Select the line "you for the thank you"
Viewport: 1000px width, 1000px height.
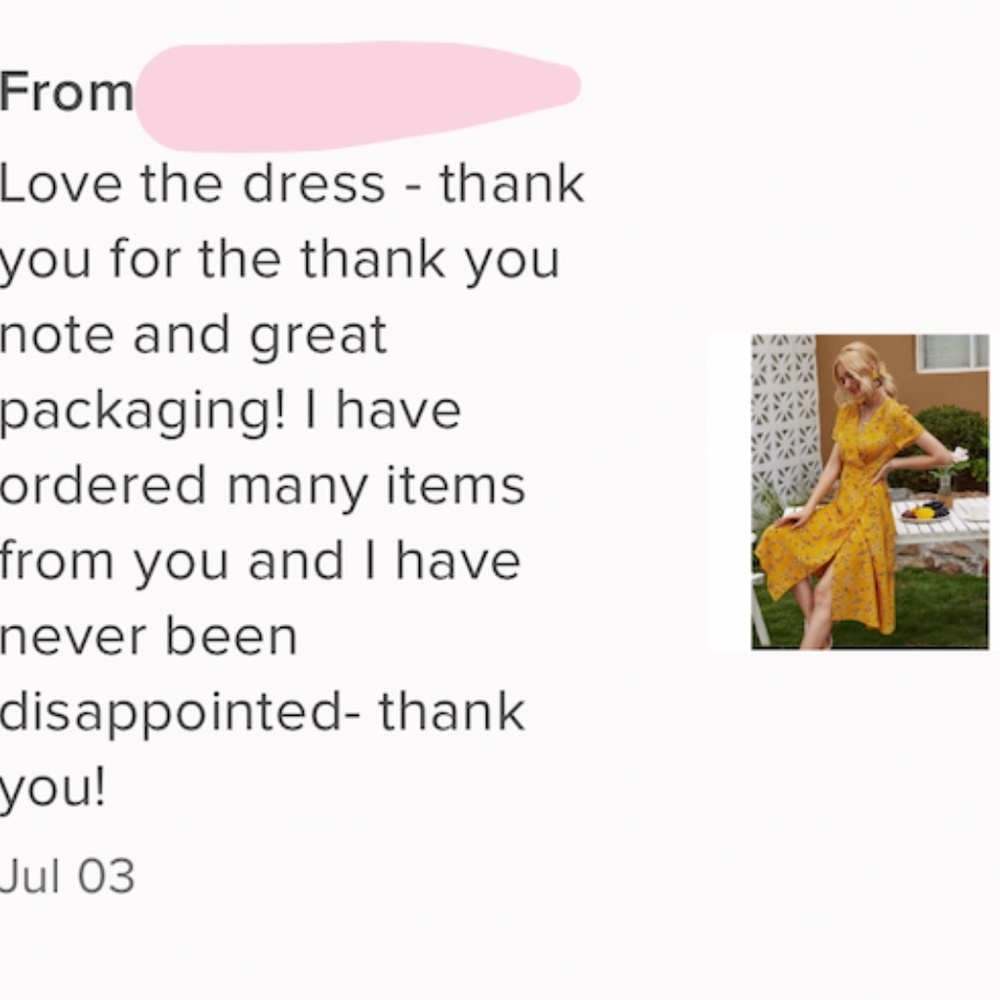[x=279, y=260]
